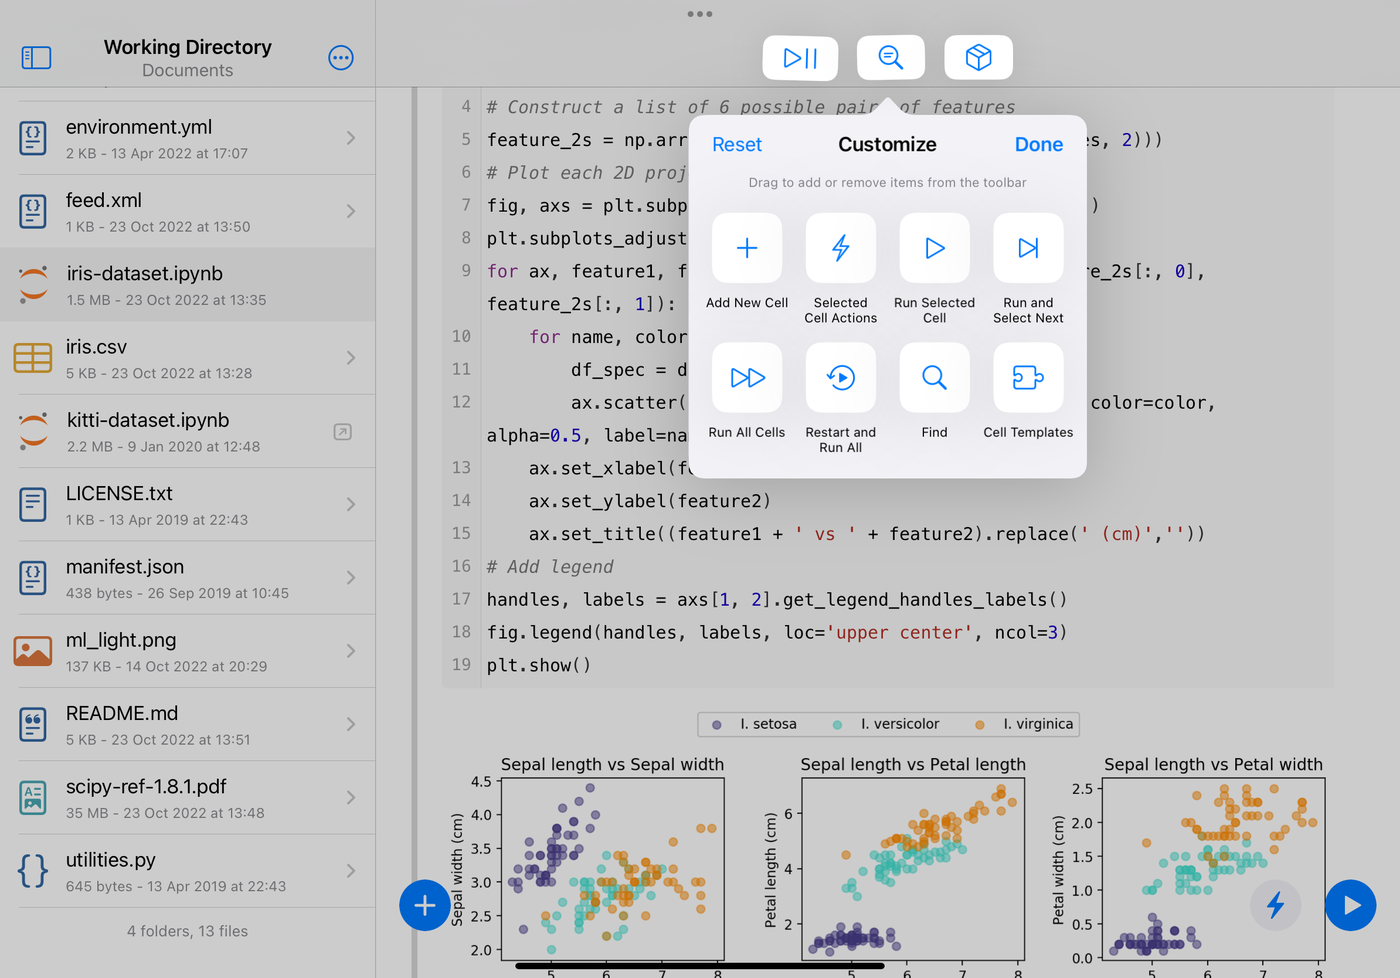Open the package cube toolbar button
The width and height of the screenshot is (1400, 978).
[x=978, y=58]
